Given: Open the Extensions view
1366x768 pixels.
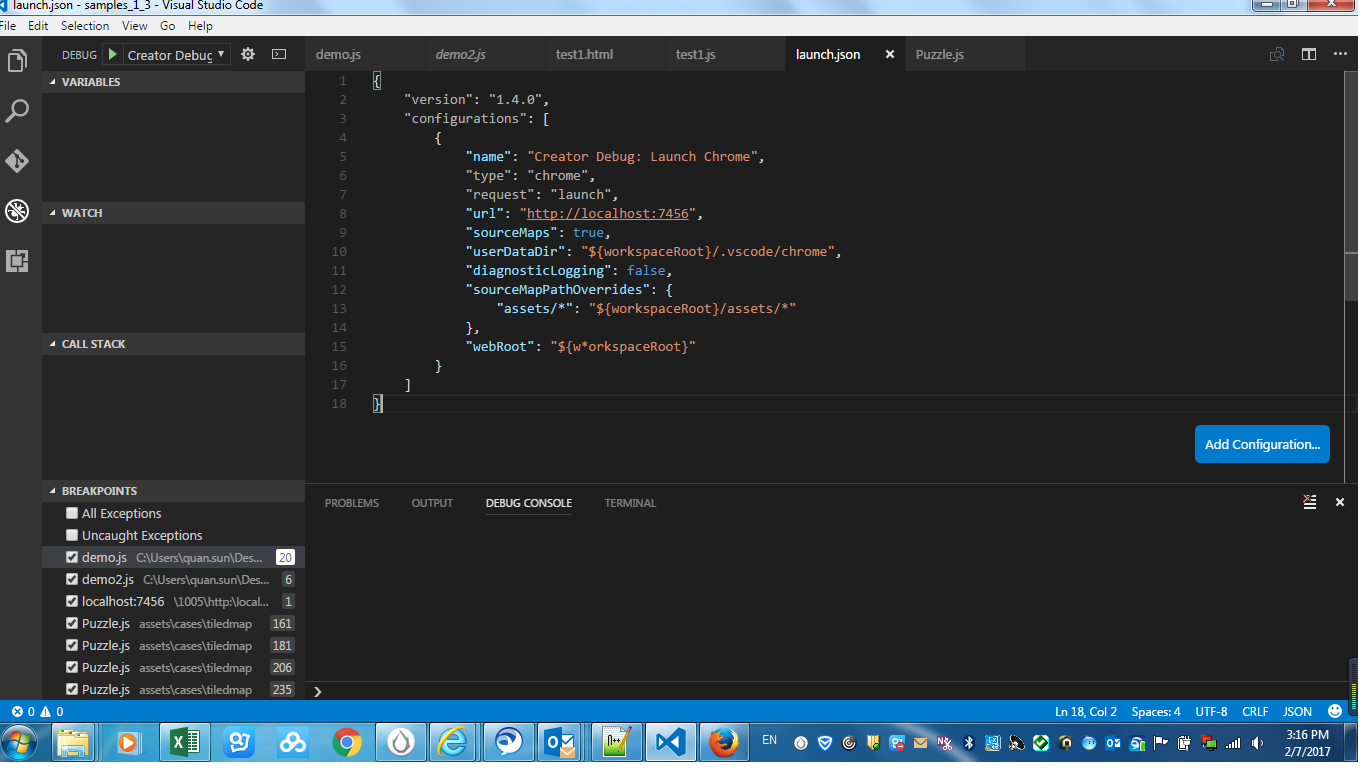Looking at the screenshot, I should point(17,261).
